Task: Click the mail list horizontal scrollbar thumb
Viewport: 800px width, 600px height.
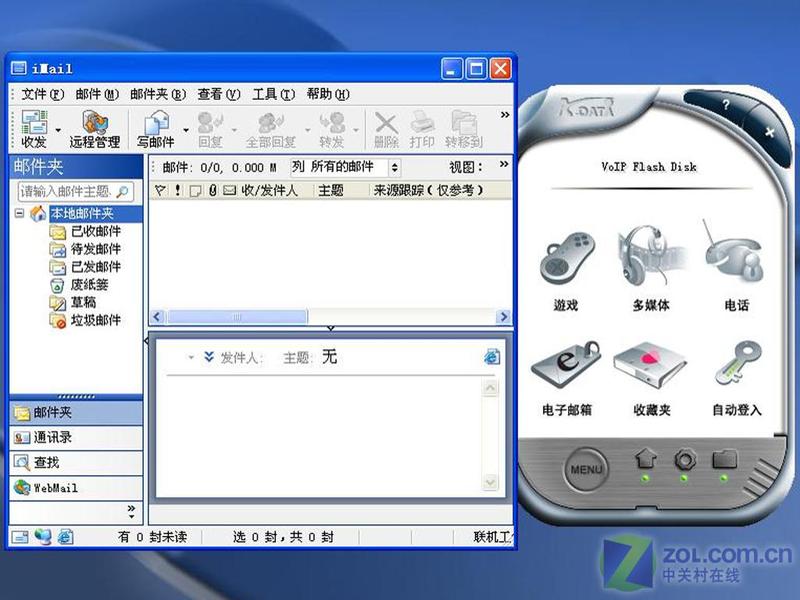Action: 237,317
